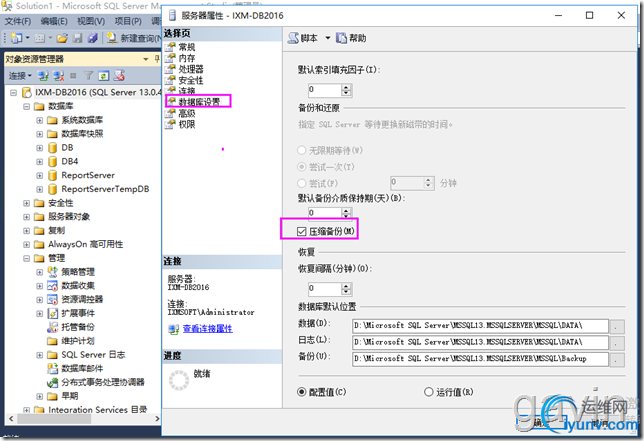Screen dimensions: 644x441
Task: Open the 项目(P) menu
Action: coord(128,21)
